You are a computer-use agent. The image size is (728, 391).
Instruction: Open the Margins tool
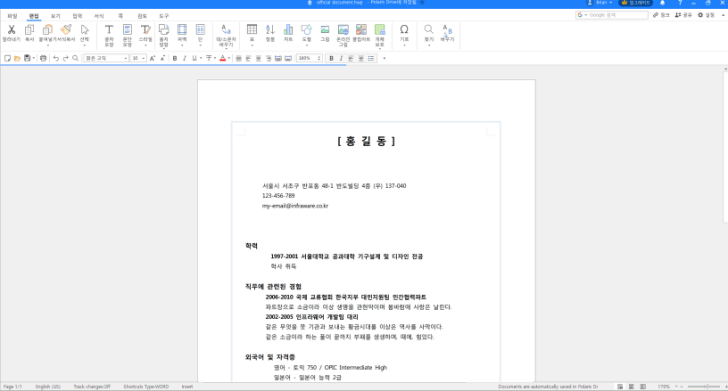click(x=182, y=35)
